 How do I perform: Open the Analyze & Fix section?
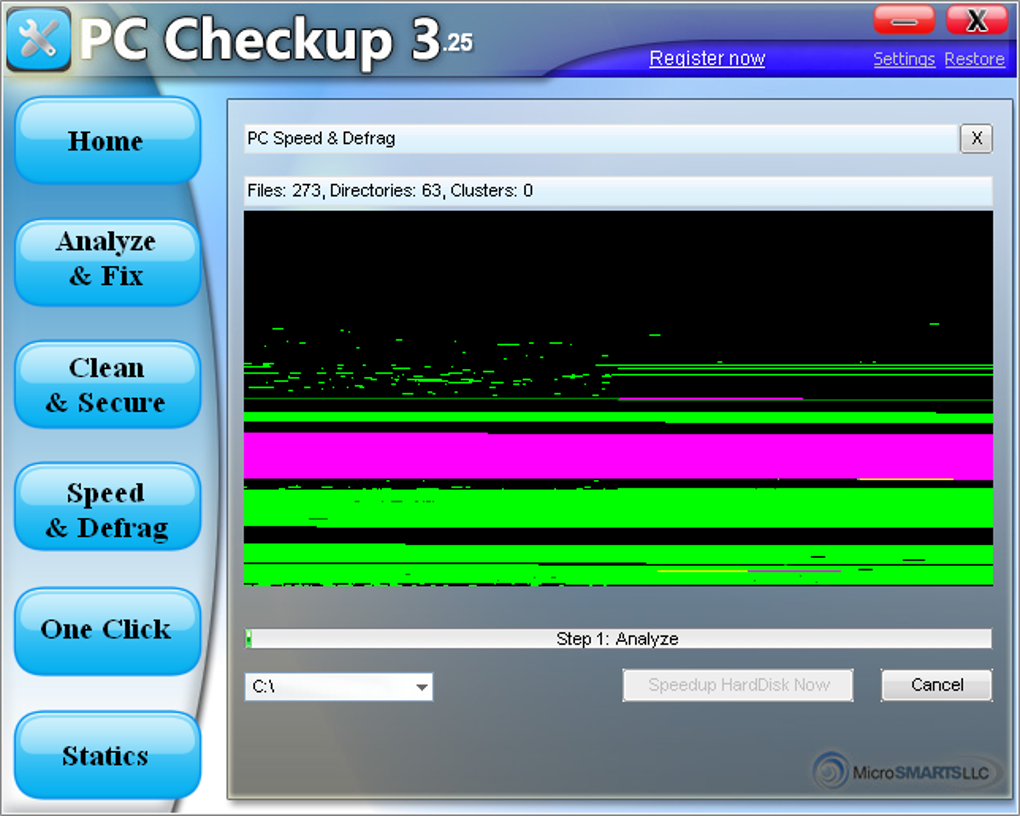pyautogui.click(x=106, y=259)
